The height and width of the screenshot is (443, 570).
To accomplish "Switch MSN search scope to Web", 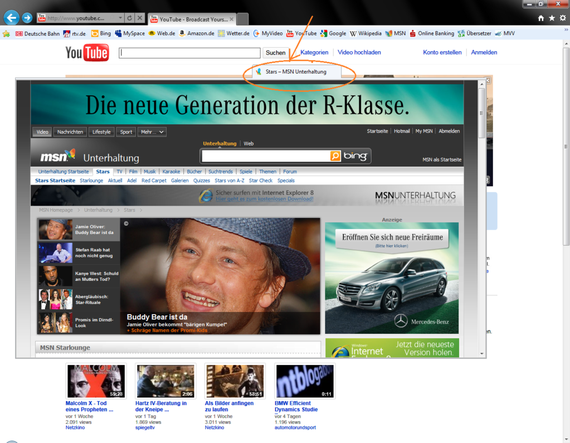I will (x=249, y=144).
